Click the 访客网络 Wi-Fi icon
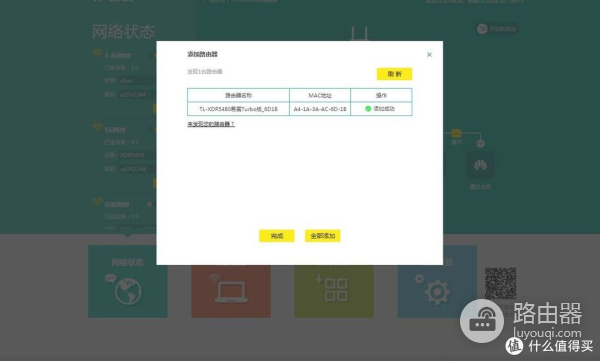Screen dimensions: 600x361 97,202
